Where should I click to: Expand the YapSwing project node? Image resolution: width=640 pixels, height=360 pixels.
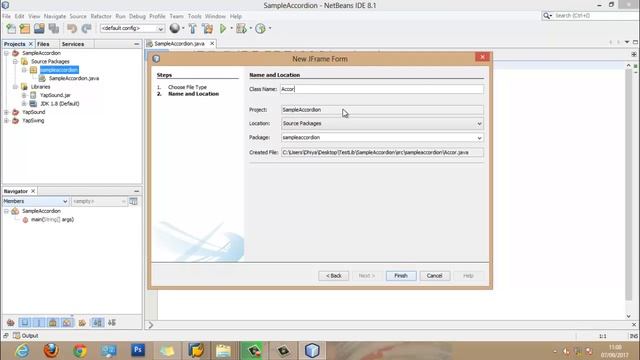[7, 121]
